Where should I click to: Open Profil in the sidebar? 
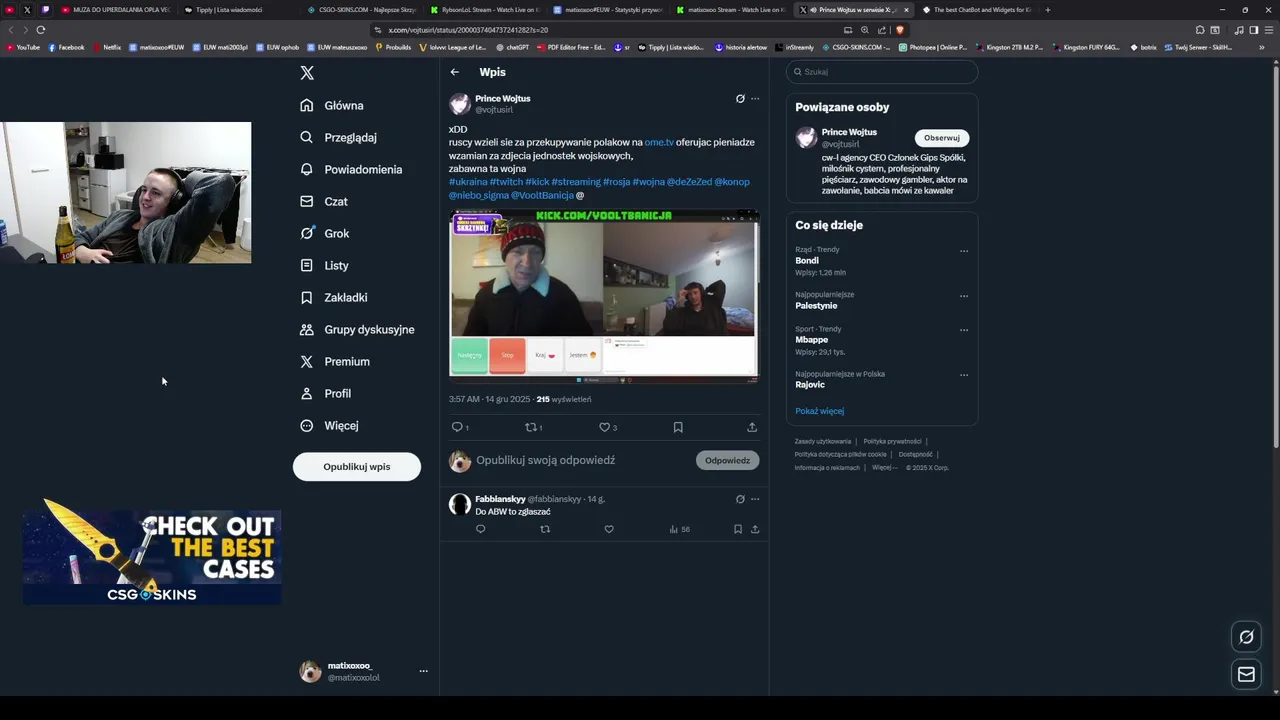click(x=326, y=393)
